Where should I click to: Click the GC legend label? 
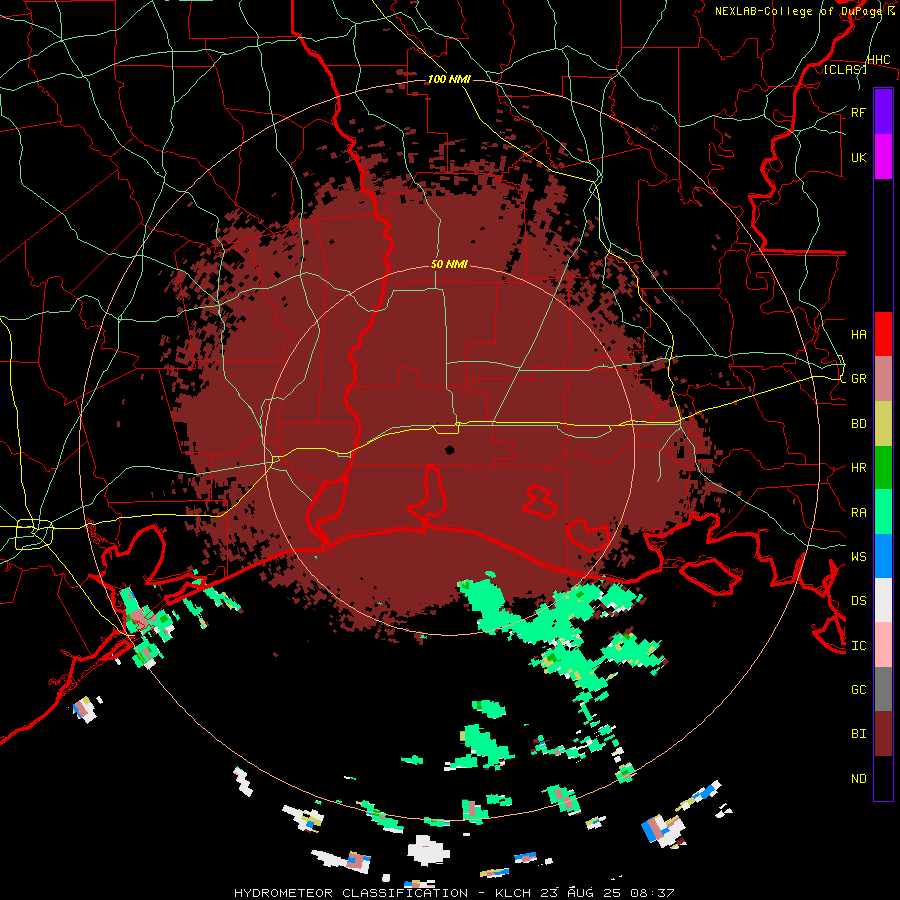pos(858,690)
